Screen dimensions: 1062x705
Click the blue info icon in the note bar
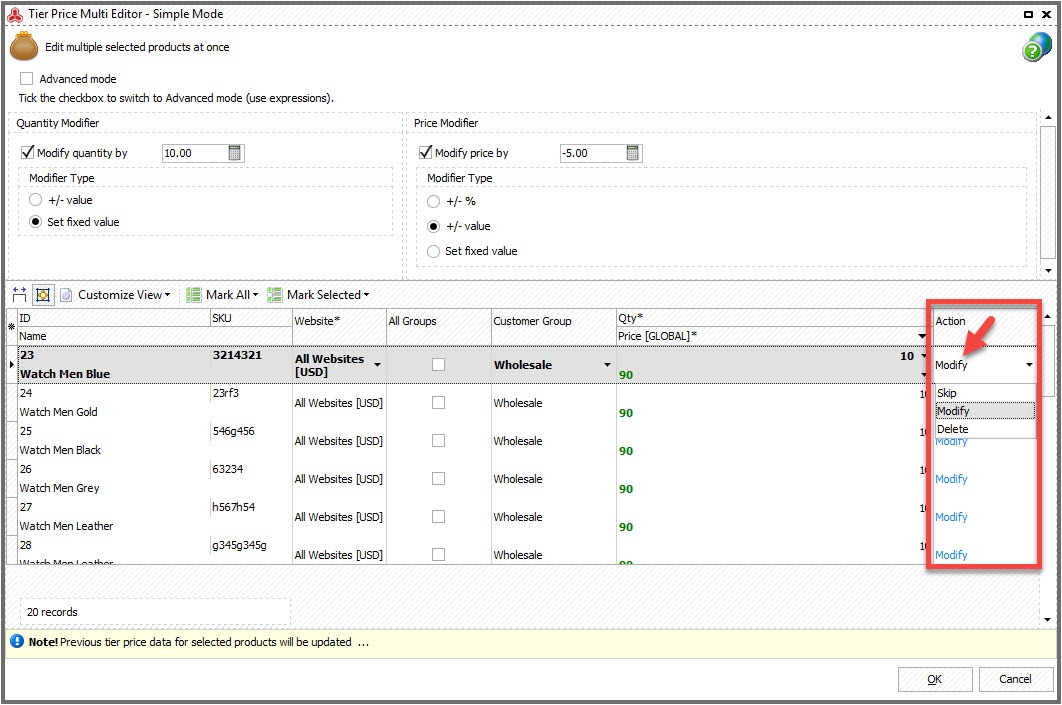pos(17,641)
